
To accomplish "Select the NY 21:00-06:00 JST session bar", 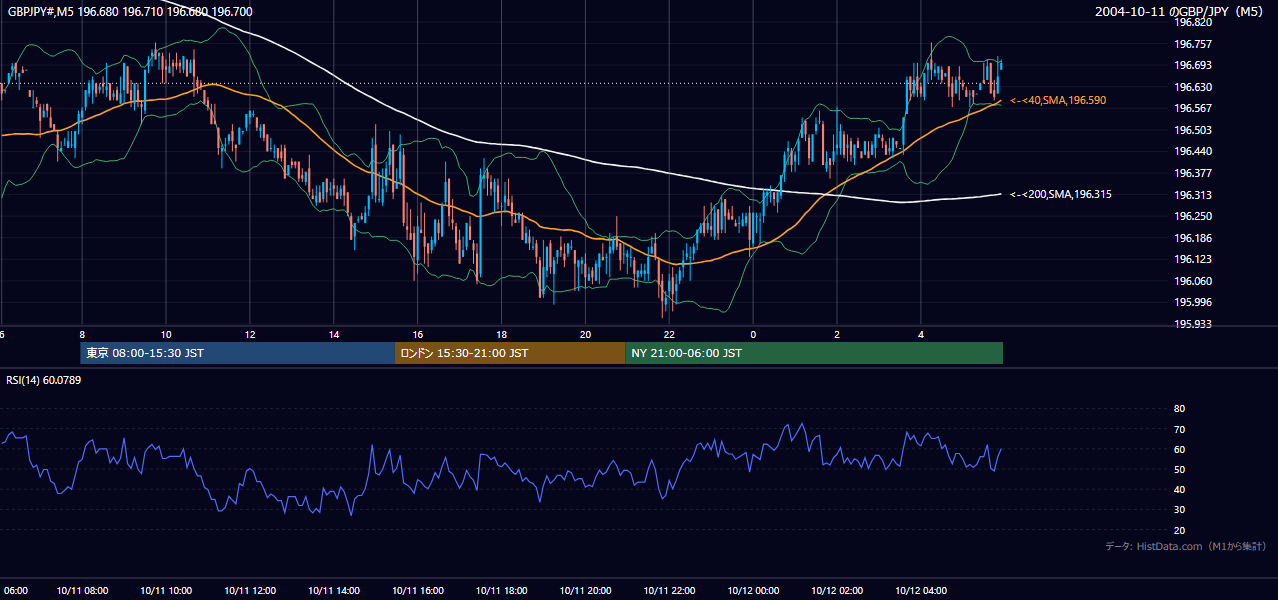I will click(x=814, y=353).
